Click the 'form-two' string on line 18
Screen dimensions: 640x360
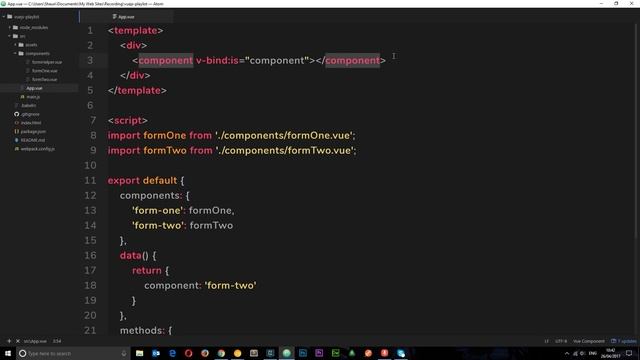[x=231, y=285]
